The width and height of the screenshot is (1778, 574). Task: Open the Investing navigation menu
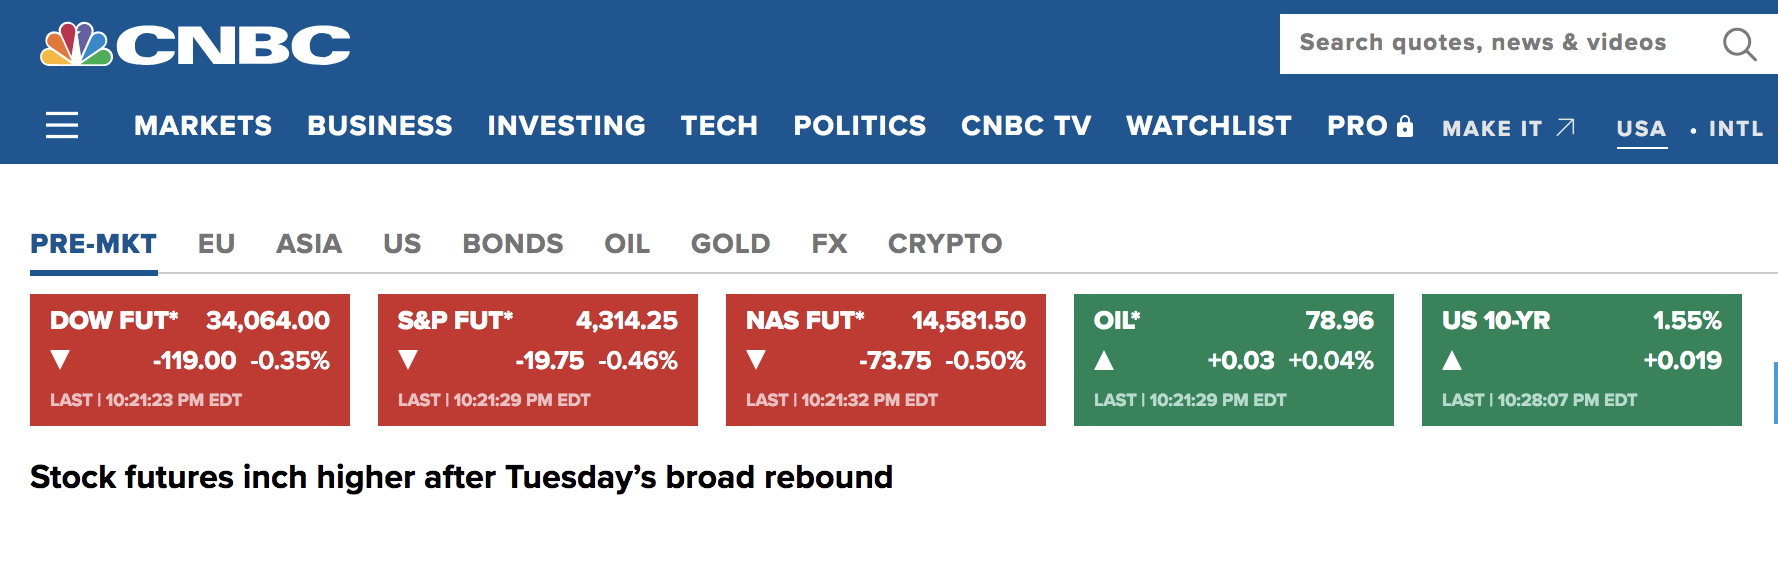tap(566, 126)
